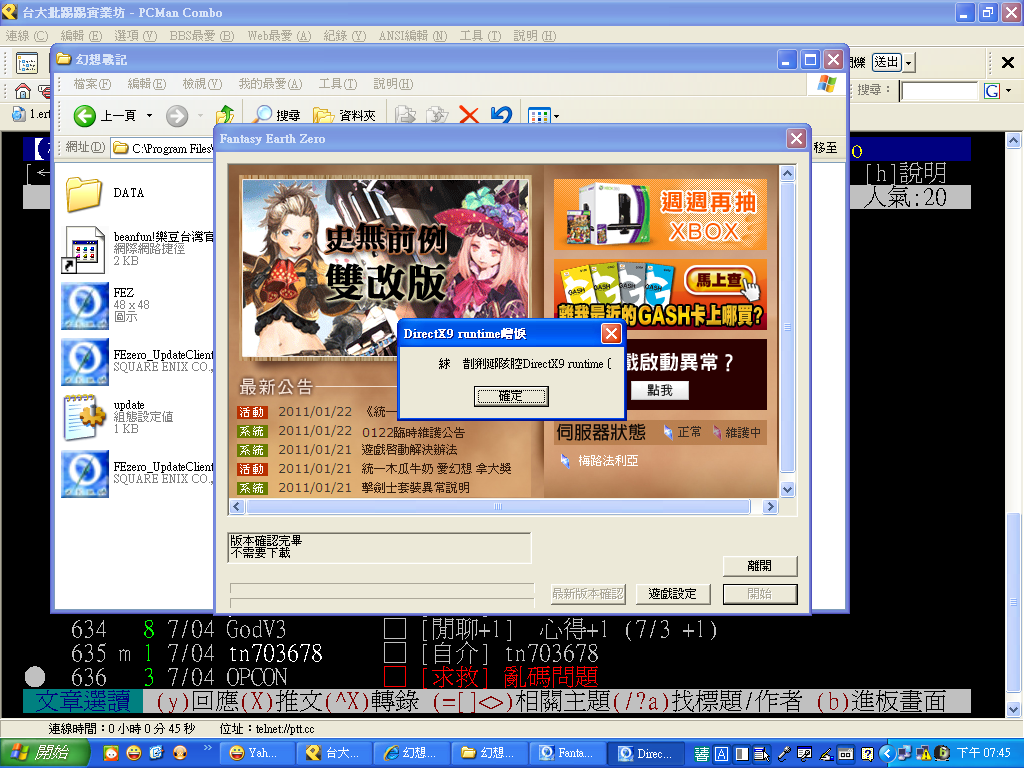Open the 0122臨時維護公告 announcement link
1024x768 pixels.
[413, 432]
